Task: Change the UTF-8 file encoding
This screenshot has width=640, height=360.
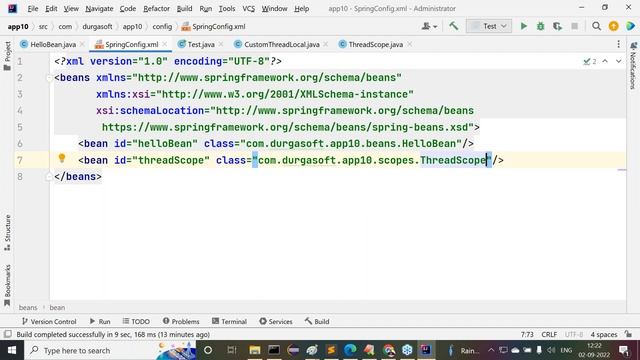Action: pyautogui.click(x=574, y=334)
